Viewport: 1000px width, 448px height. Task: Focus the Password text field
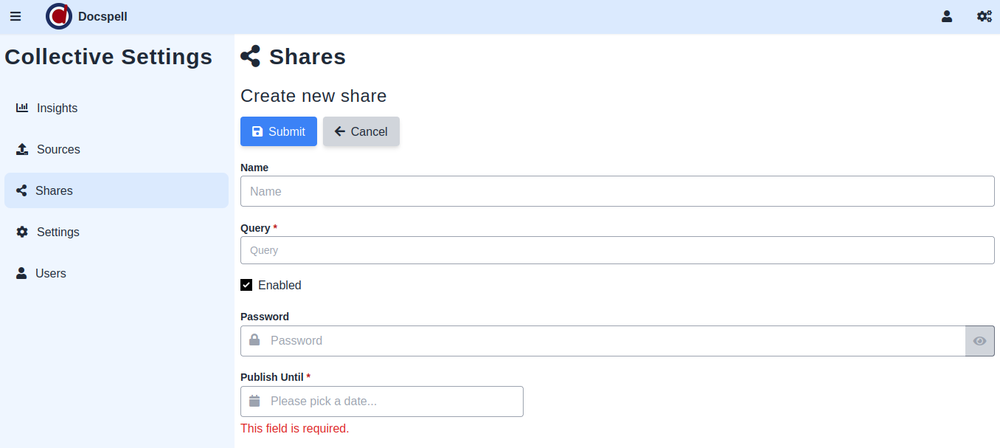(x=610, y=341)
